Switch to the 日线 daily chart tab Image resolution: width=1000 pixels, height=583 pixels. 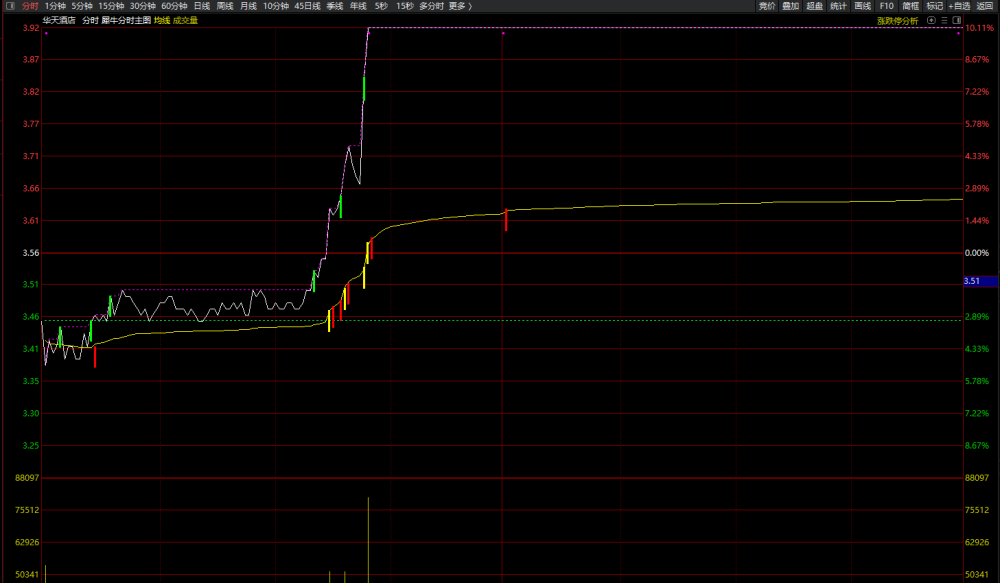point(202,6)
